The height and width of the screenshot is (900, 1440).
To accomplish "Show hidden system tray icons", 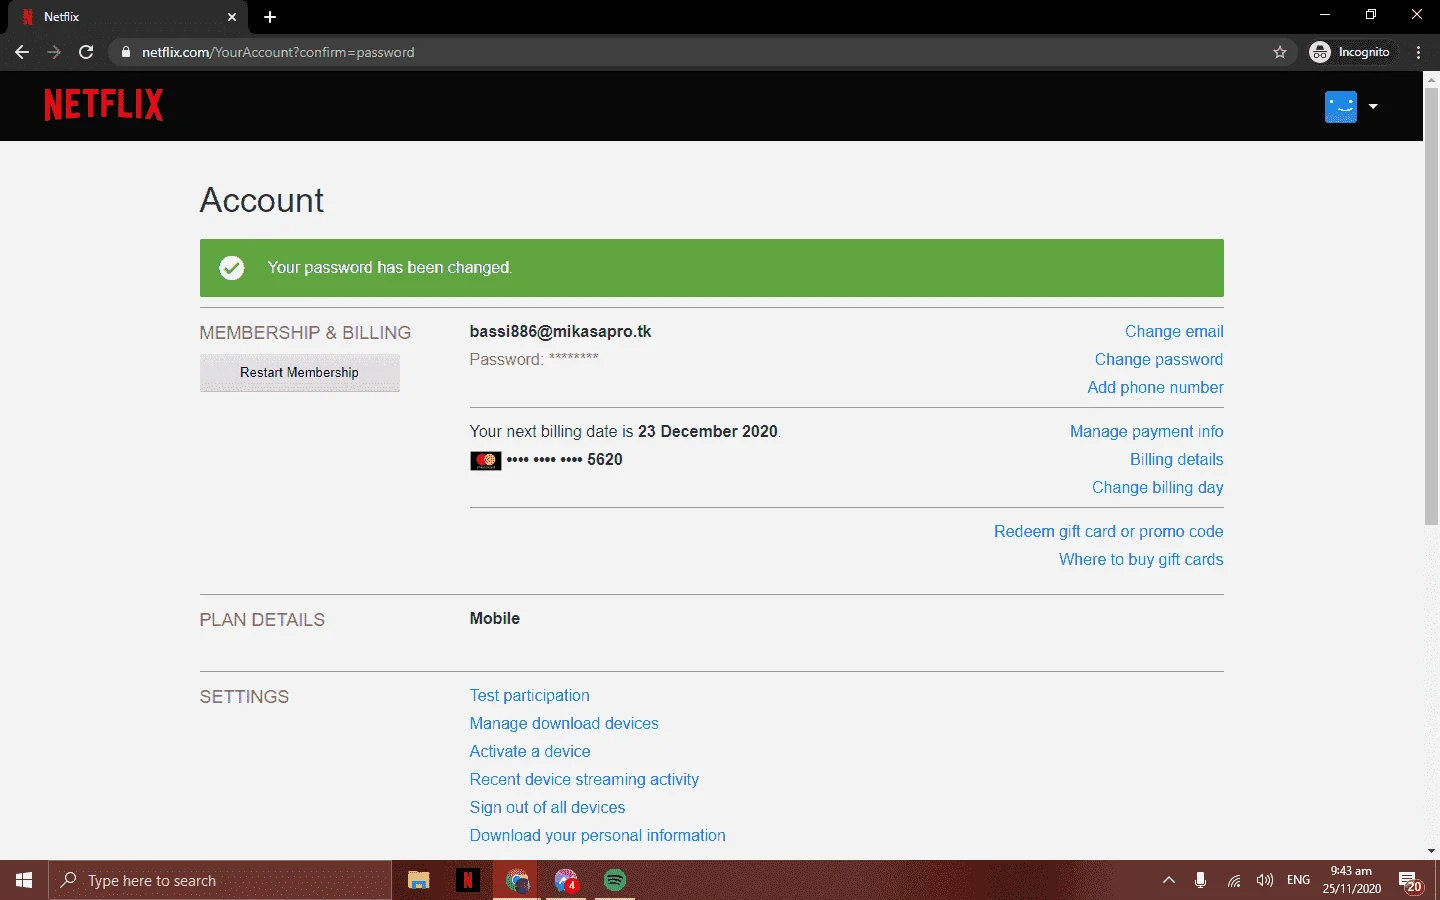I will (x=1168, y=880).
